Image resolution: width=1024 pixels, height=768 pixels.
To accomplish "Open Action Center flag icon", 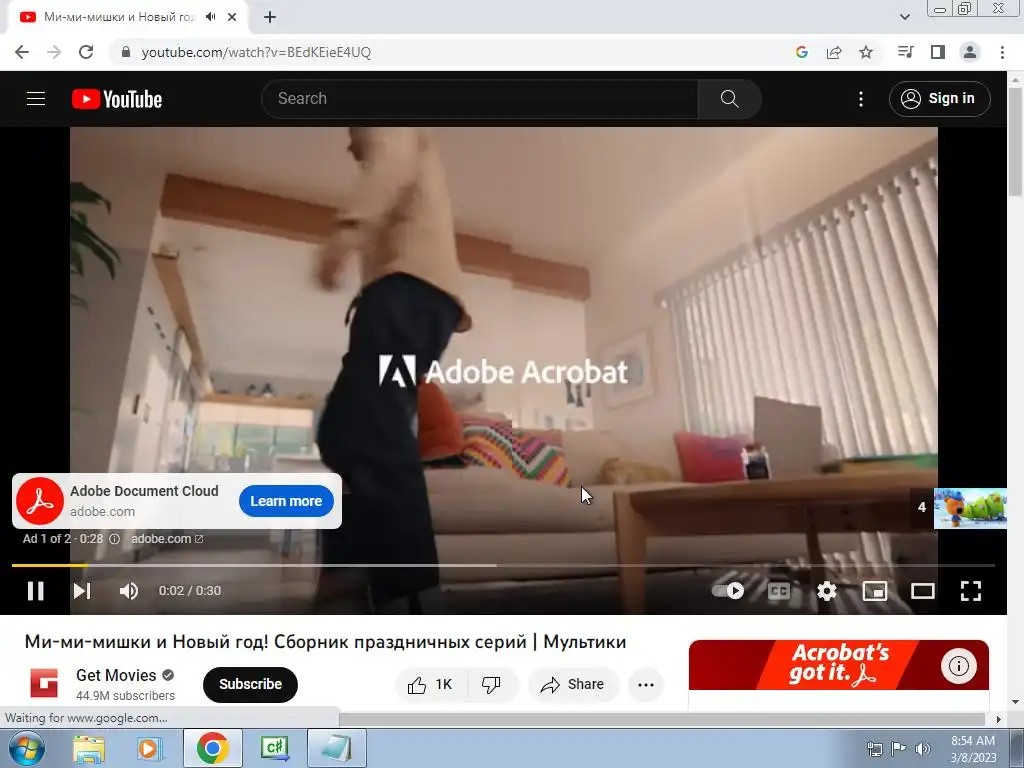I will tap(899, 749).
